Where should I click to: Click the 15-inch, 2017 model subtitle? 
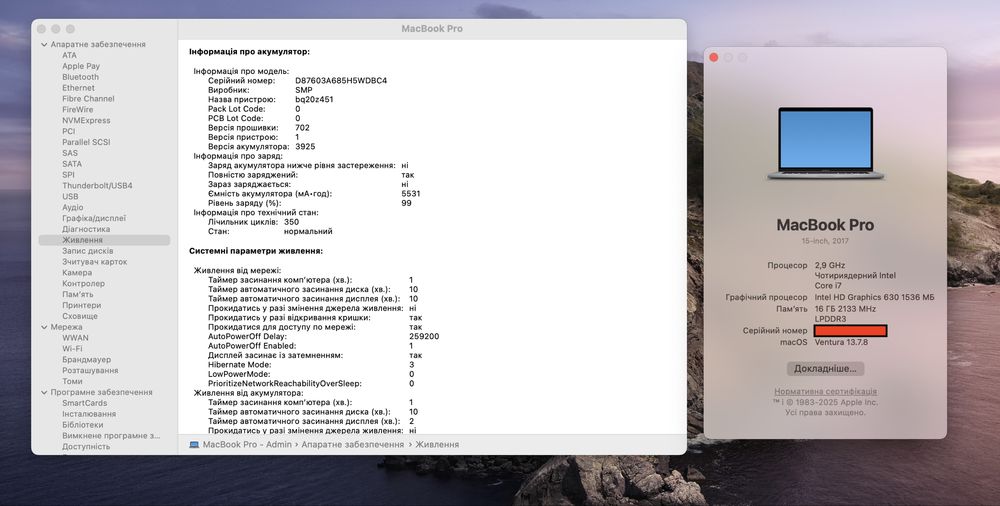[x=825, y=241]
